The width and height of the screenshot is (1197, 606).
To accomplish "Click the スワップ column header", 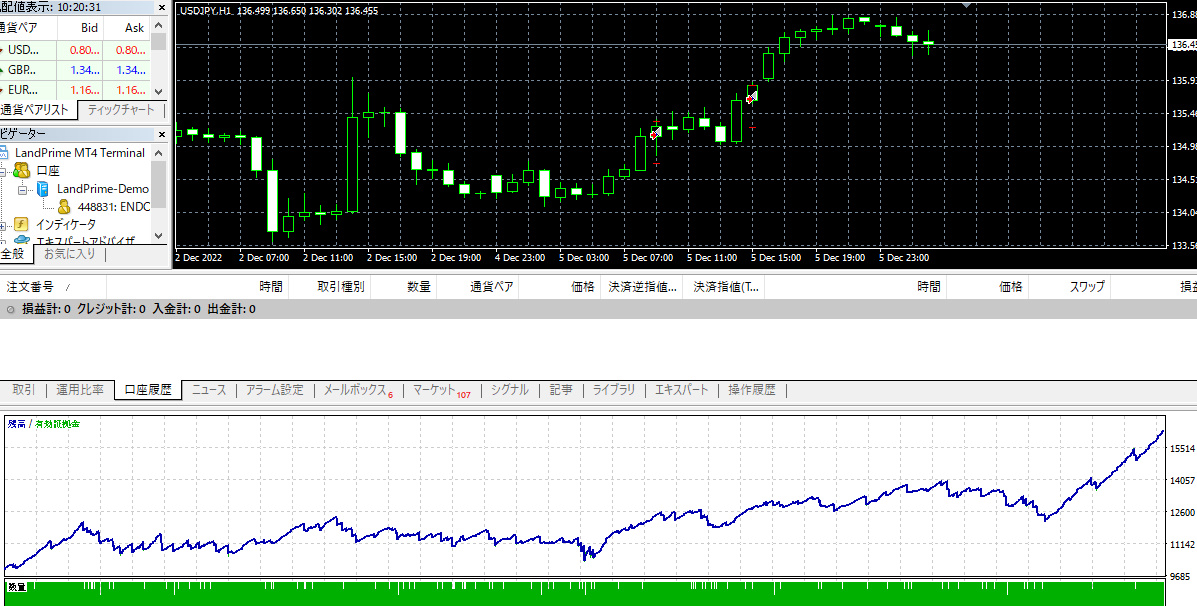I will coord(1087,287).
